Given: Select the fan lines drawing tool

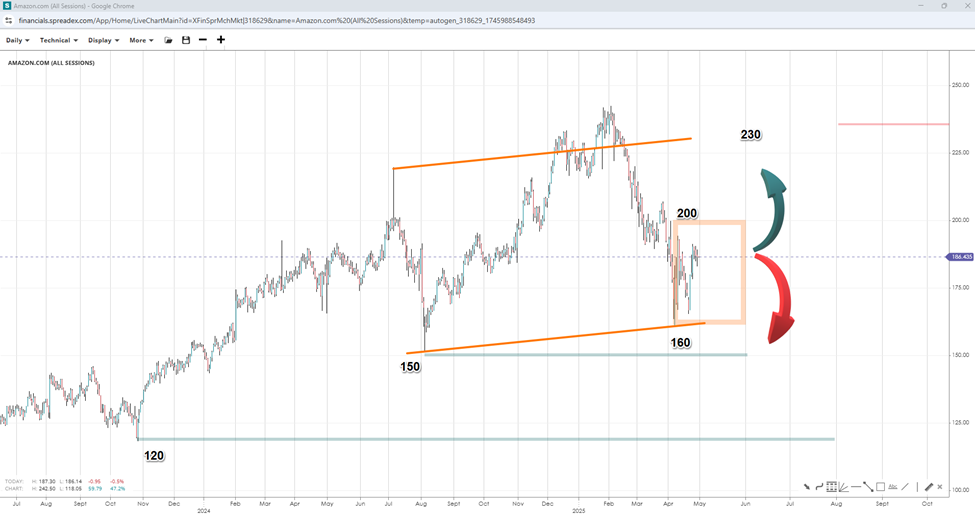Looking at the screenshot, I should [x=844, y=487].
